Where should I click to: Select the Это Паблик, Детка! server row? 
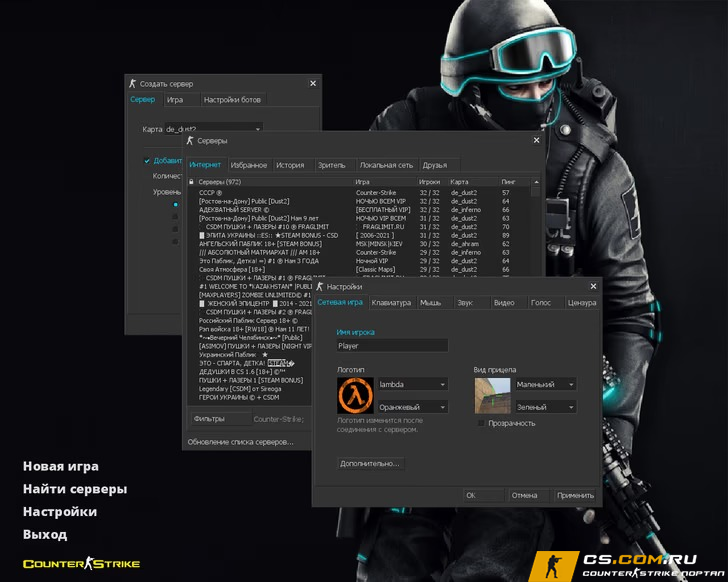point(359,261)
